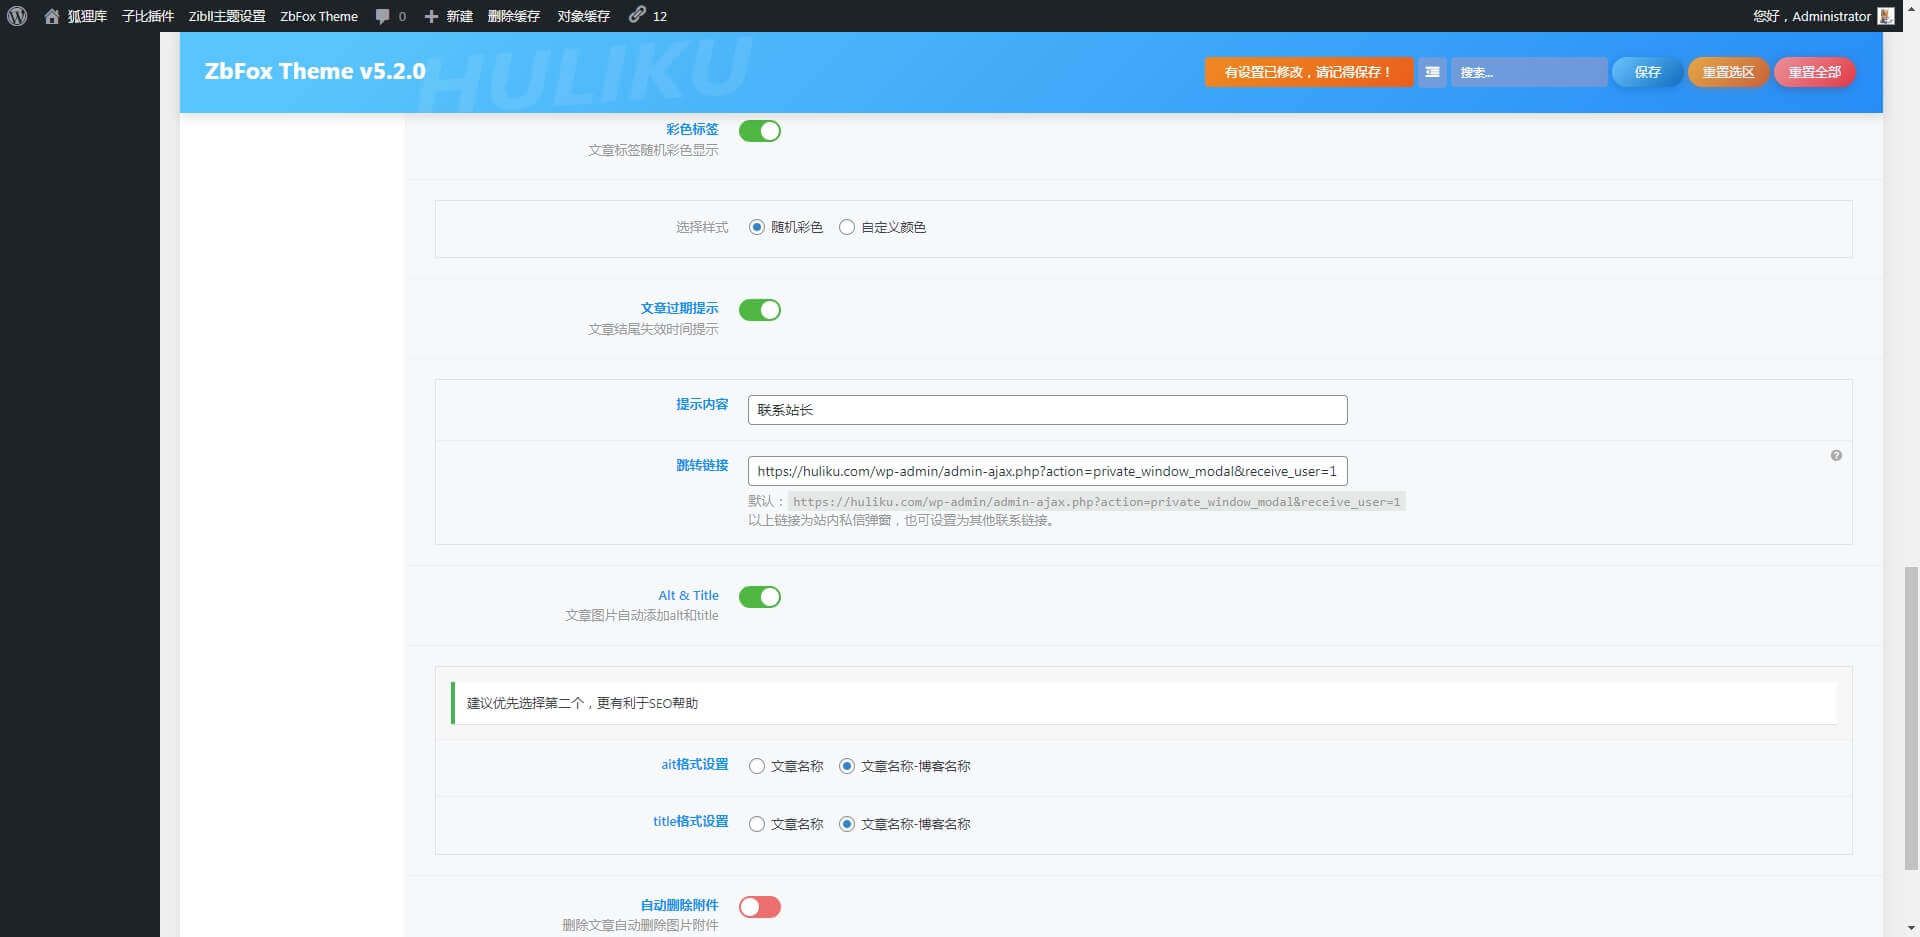Turn off the 文章过期提示 switch
The width and height of the screenshot is (1920, 937).
point(760,310)
